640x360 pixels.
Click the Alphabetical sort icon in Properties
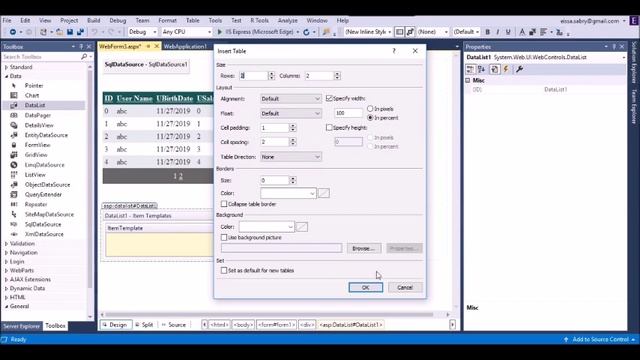pos(482,69)
